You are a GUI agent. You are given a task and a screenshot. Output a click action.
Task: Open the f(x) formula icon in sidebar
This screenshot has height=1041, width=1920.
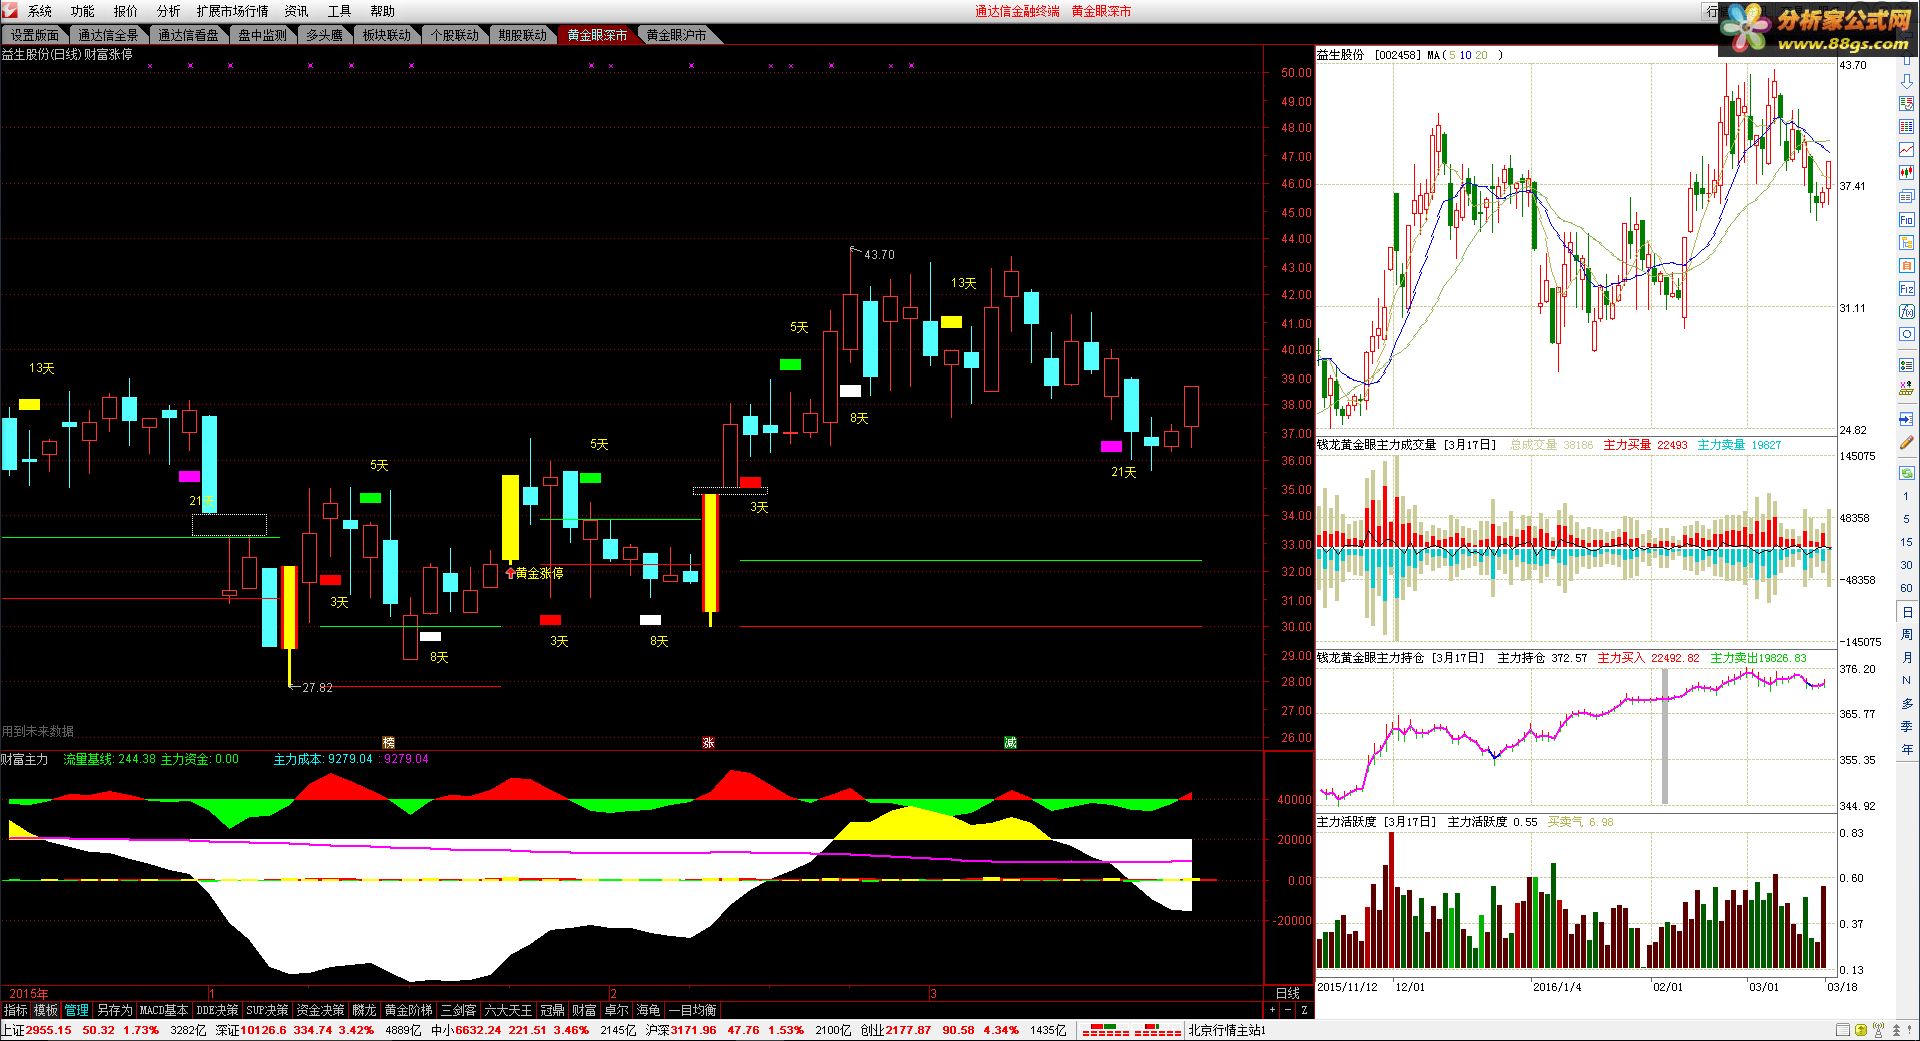click(1907, 311)
